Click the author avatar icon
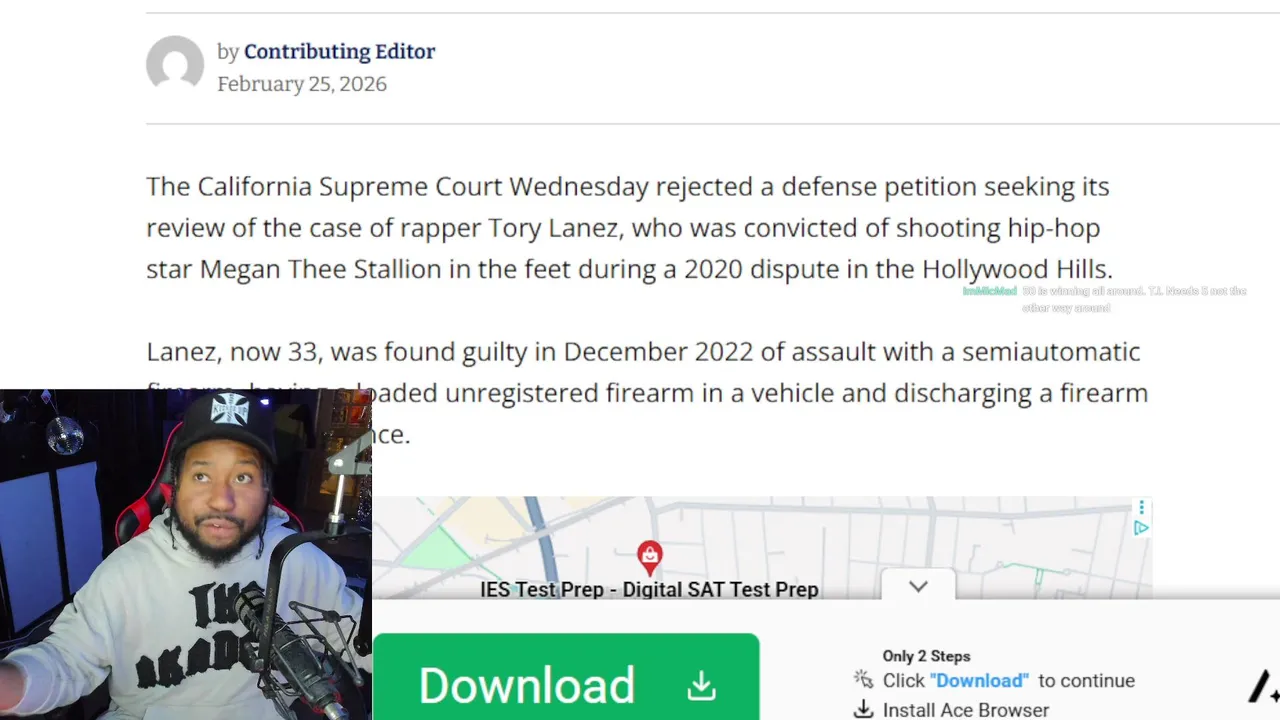Image resolution: width=1280 pixels, height=720 pixels. [x=175, y=65]
